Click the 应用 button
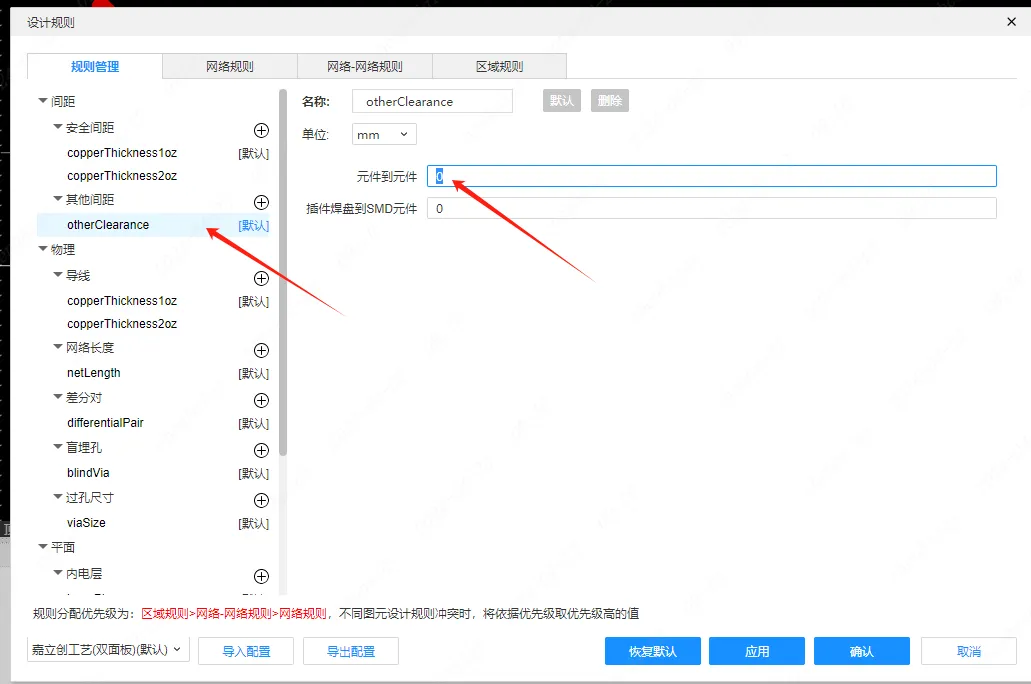 pos(757,651)
